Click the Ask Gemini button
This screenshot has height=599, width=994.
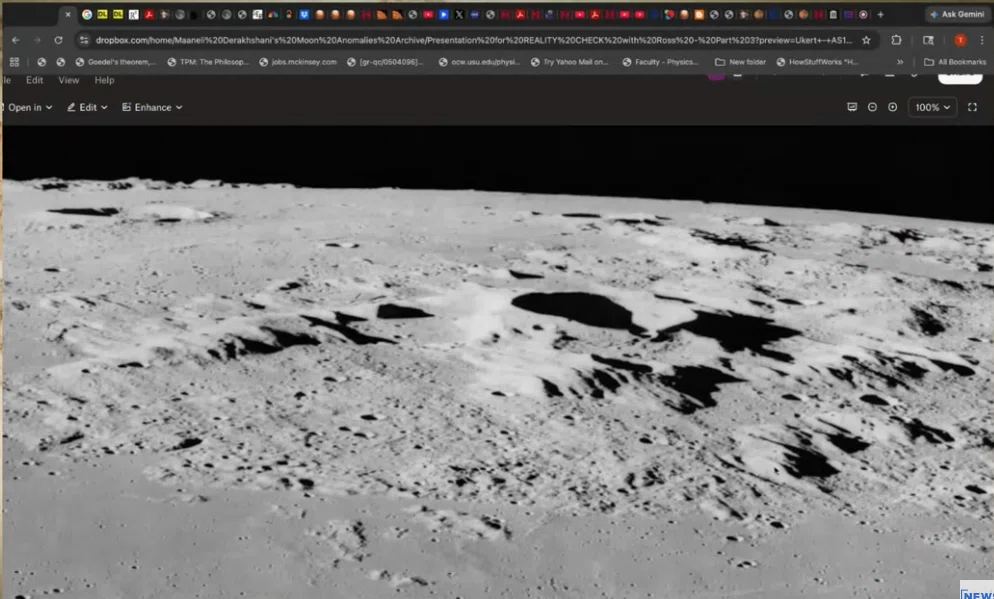point(957,15)
